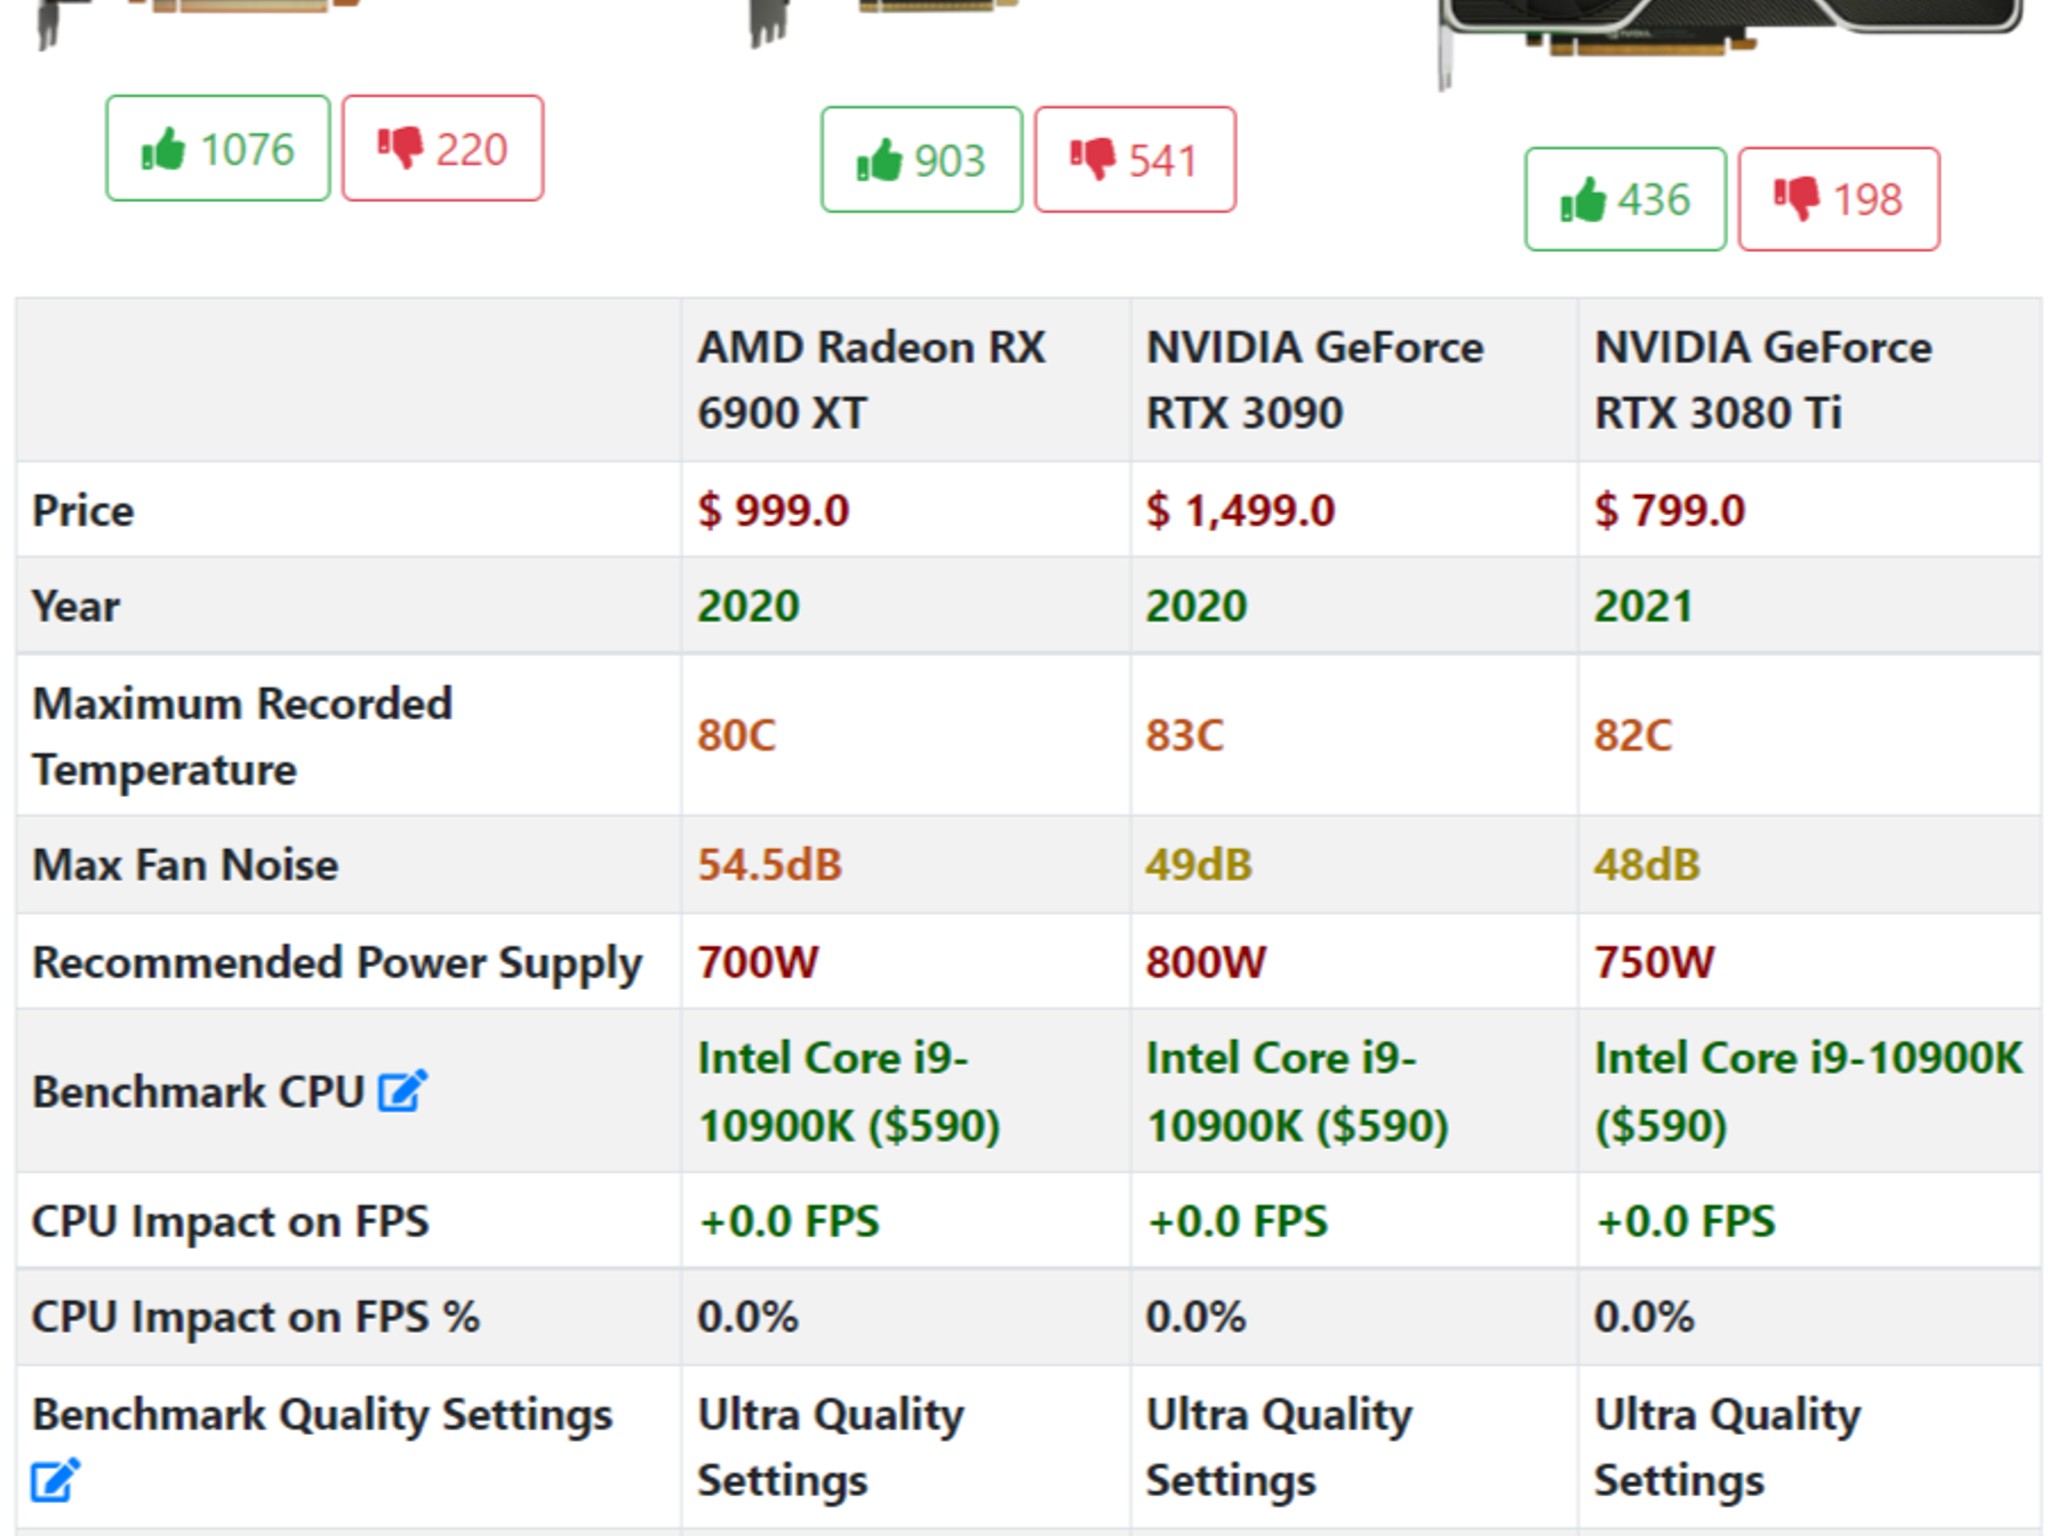
Task: Click the $ 999.0 price value
Action: tap(773, 511)
